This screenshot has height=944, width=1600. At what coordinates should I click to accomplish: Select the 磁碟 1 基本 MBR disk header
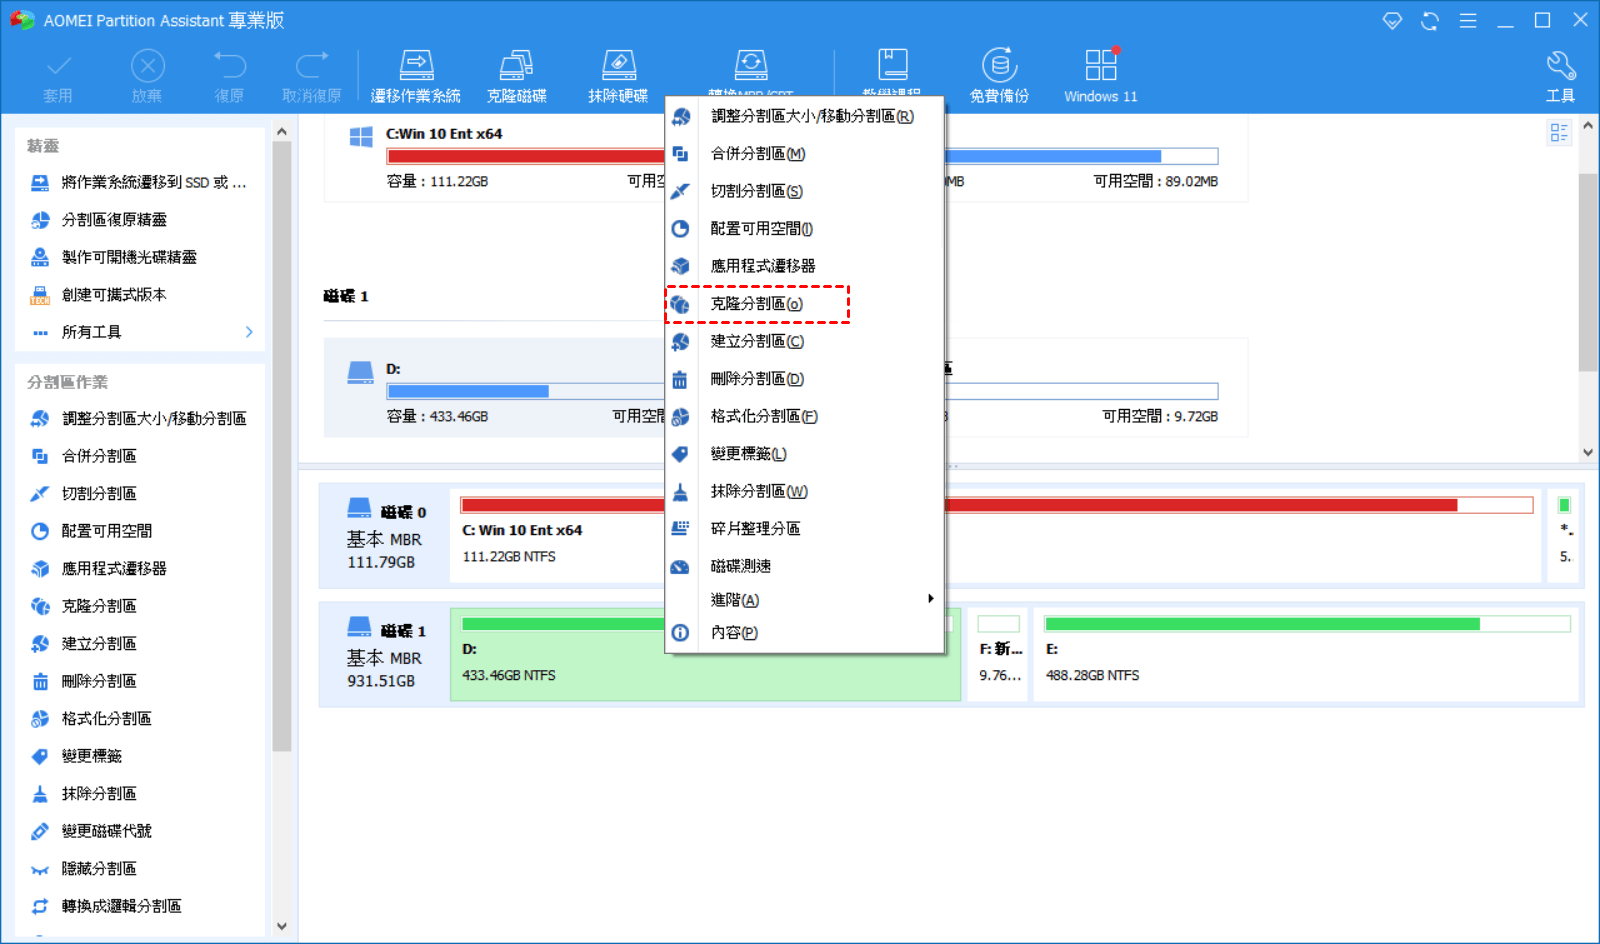(386, 654)
